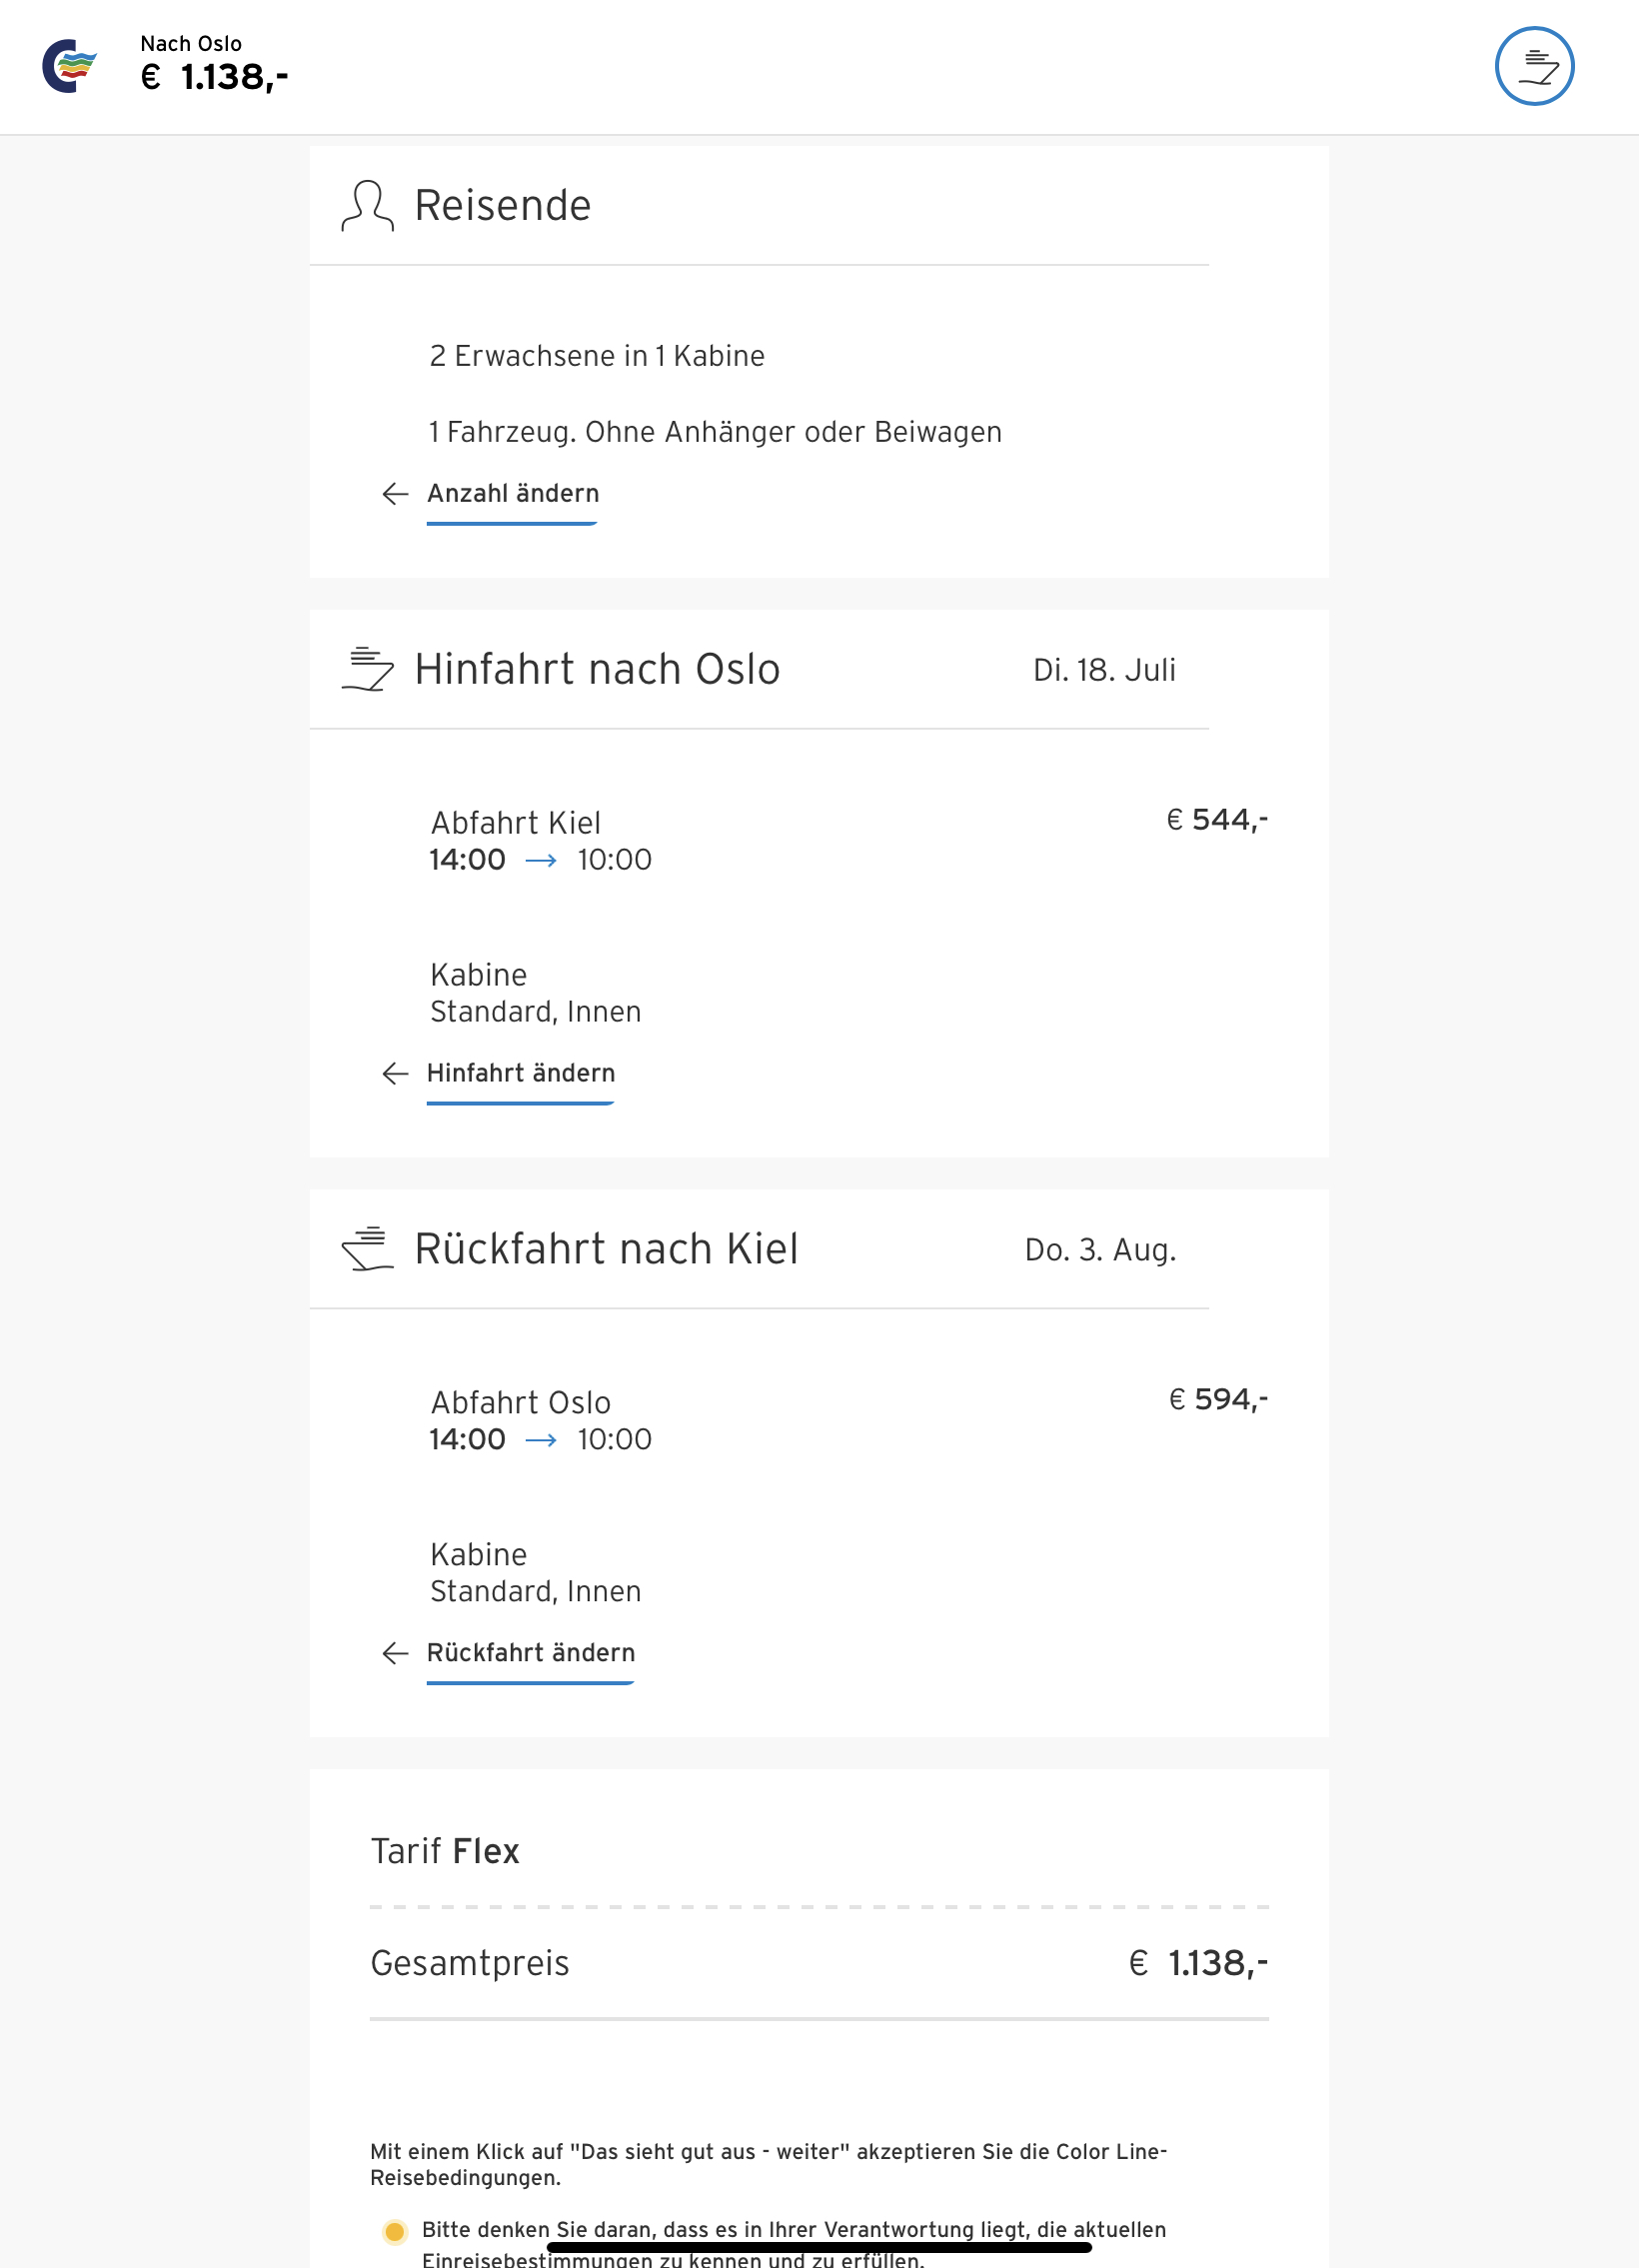Click the ship icon beside Rückfahrt nach Kiel
1639x2268 pixels.
tap(367, 1248)
